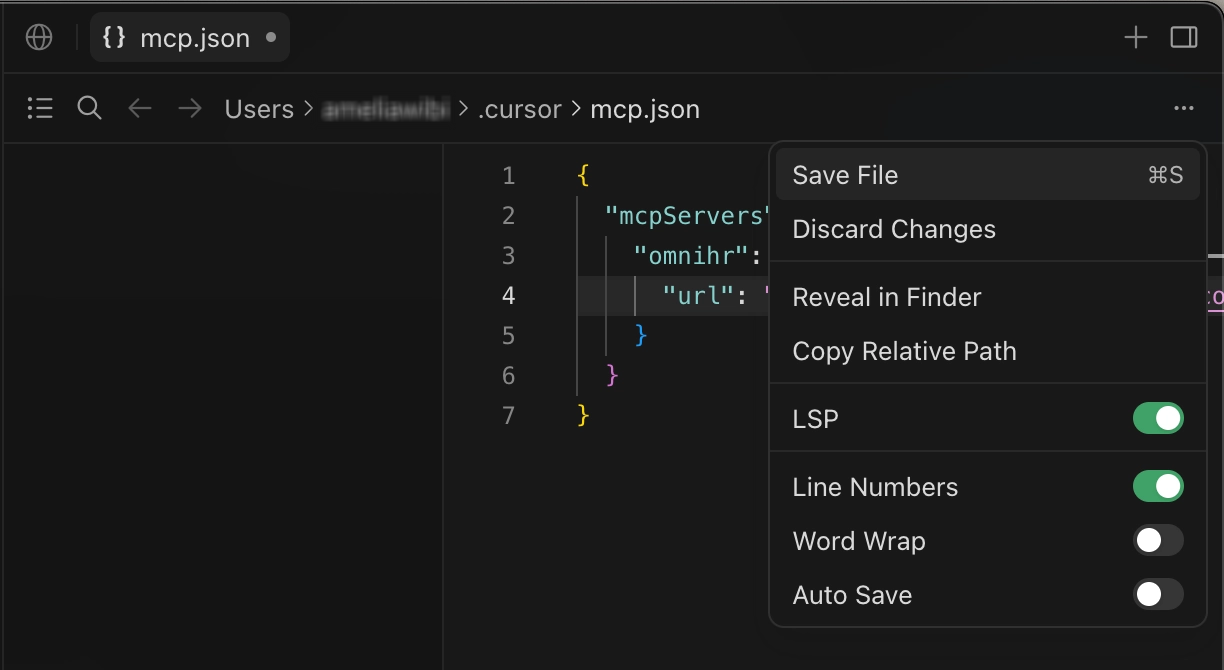
Task: Click the search magnifier icon
Action: tap(90, 108)
